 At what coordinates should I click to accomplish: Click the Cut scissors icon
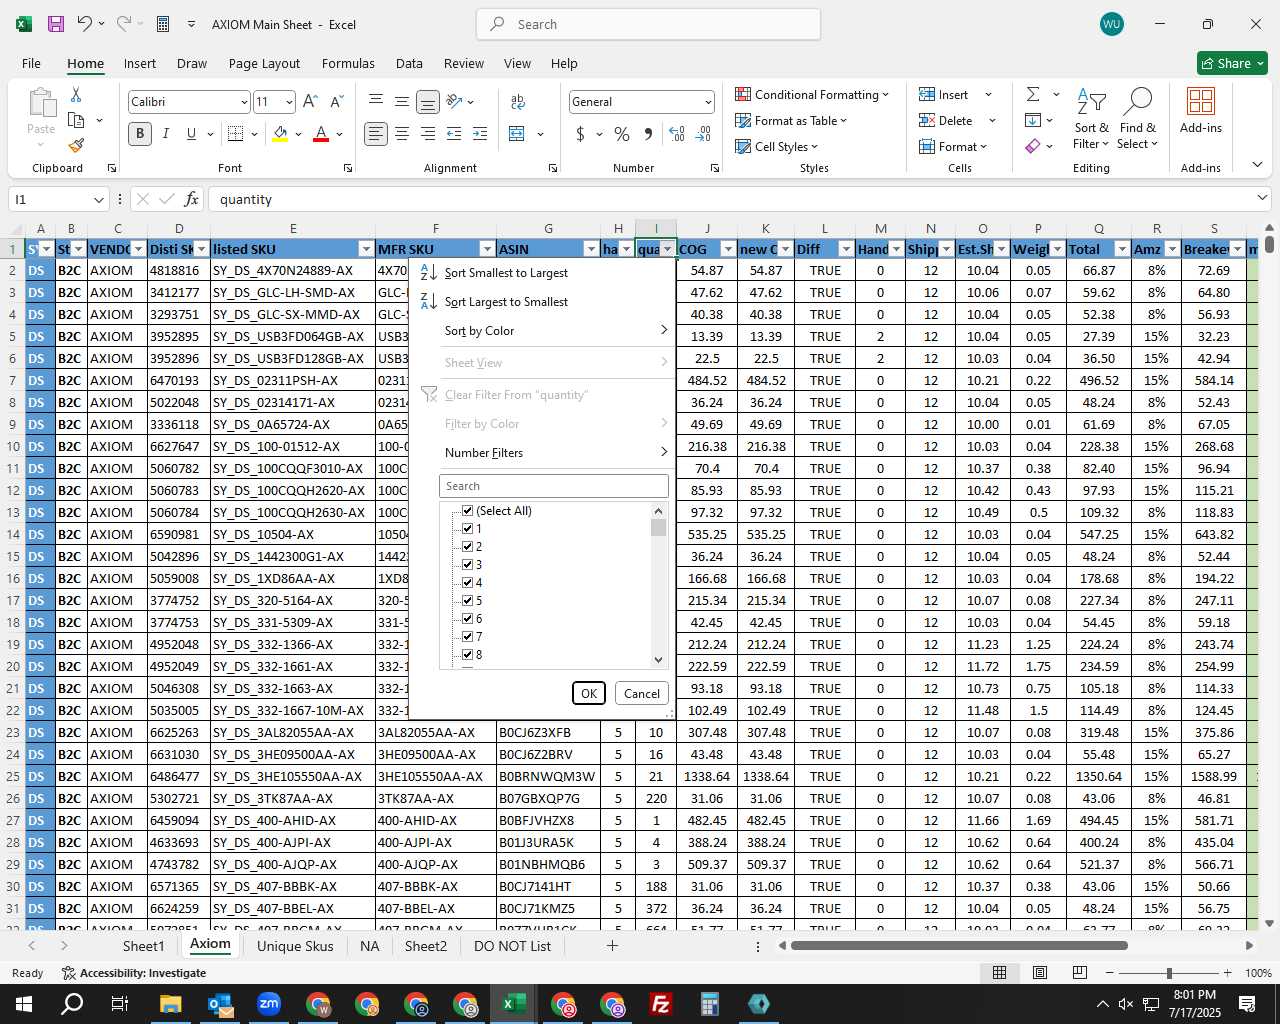click(x=76, y=94)
